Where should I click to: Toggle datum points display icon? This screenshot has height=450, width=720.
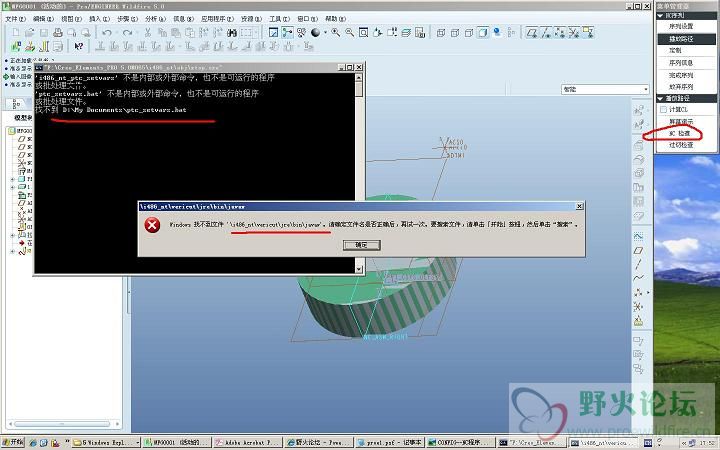[560, 33]
